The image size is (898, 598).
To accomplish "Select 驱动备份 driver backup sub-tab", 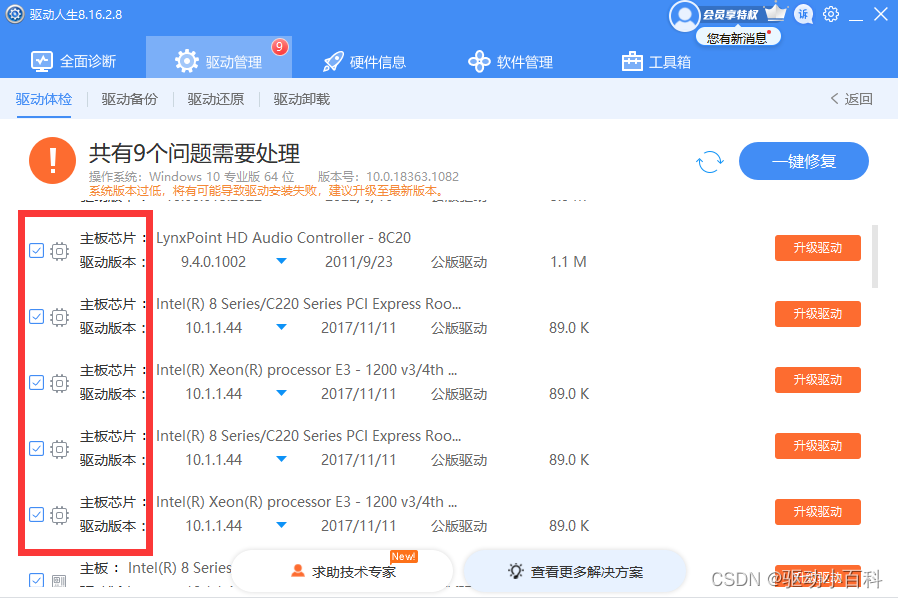I will tap(129, 99).
